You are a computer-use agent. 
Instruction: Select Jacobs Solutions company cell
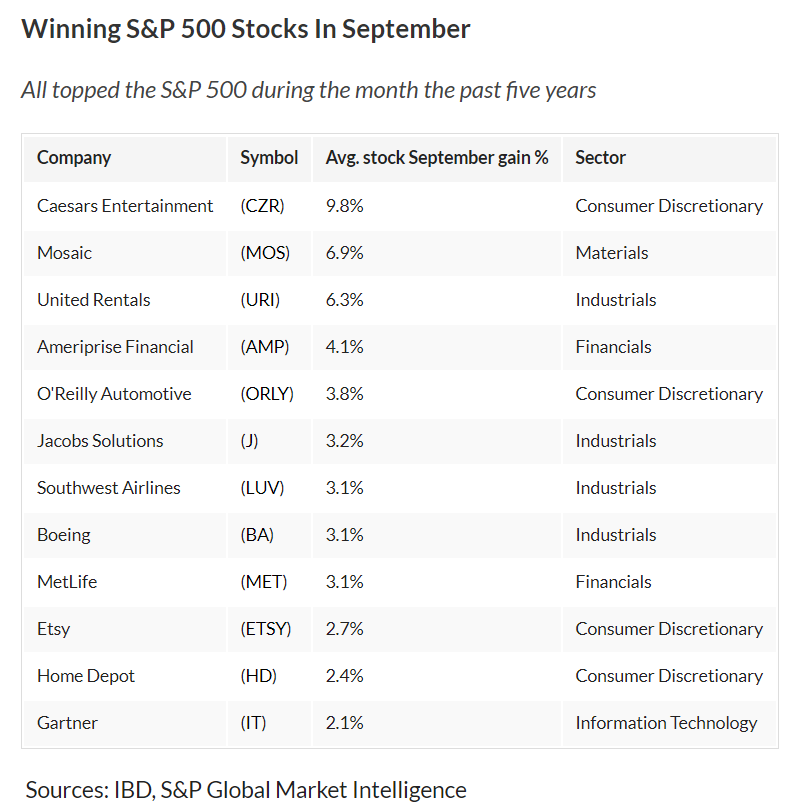(100, 440)
